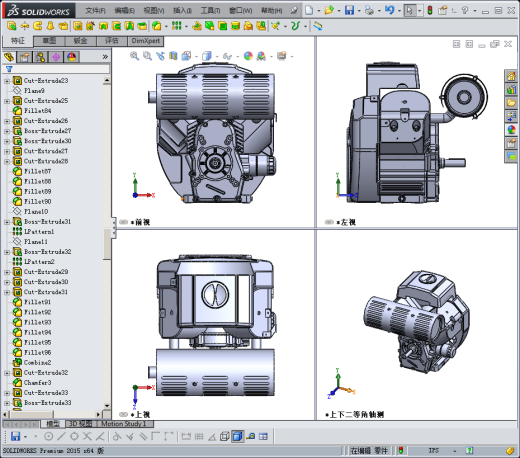Open the 文件(F) menu
Viewport: 520px width, 458px height.
coord(95,11)
